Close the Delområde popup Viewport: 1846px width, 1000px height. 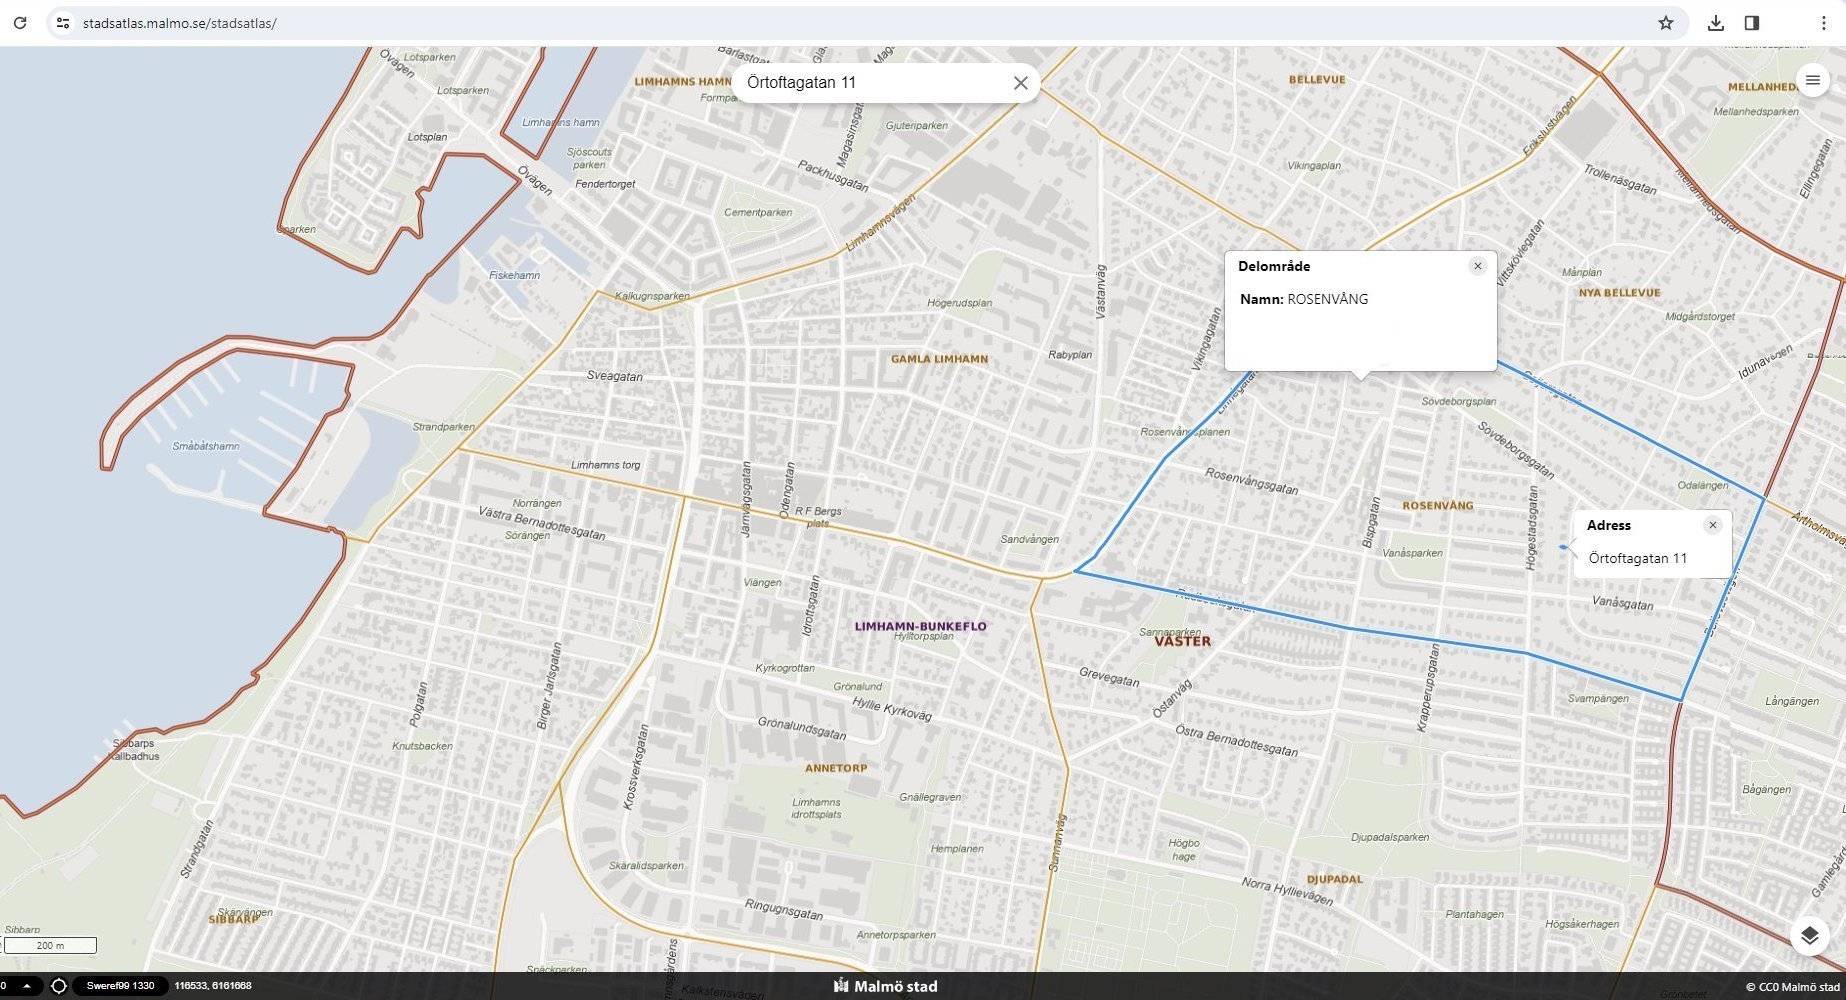coord(1477,266)
